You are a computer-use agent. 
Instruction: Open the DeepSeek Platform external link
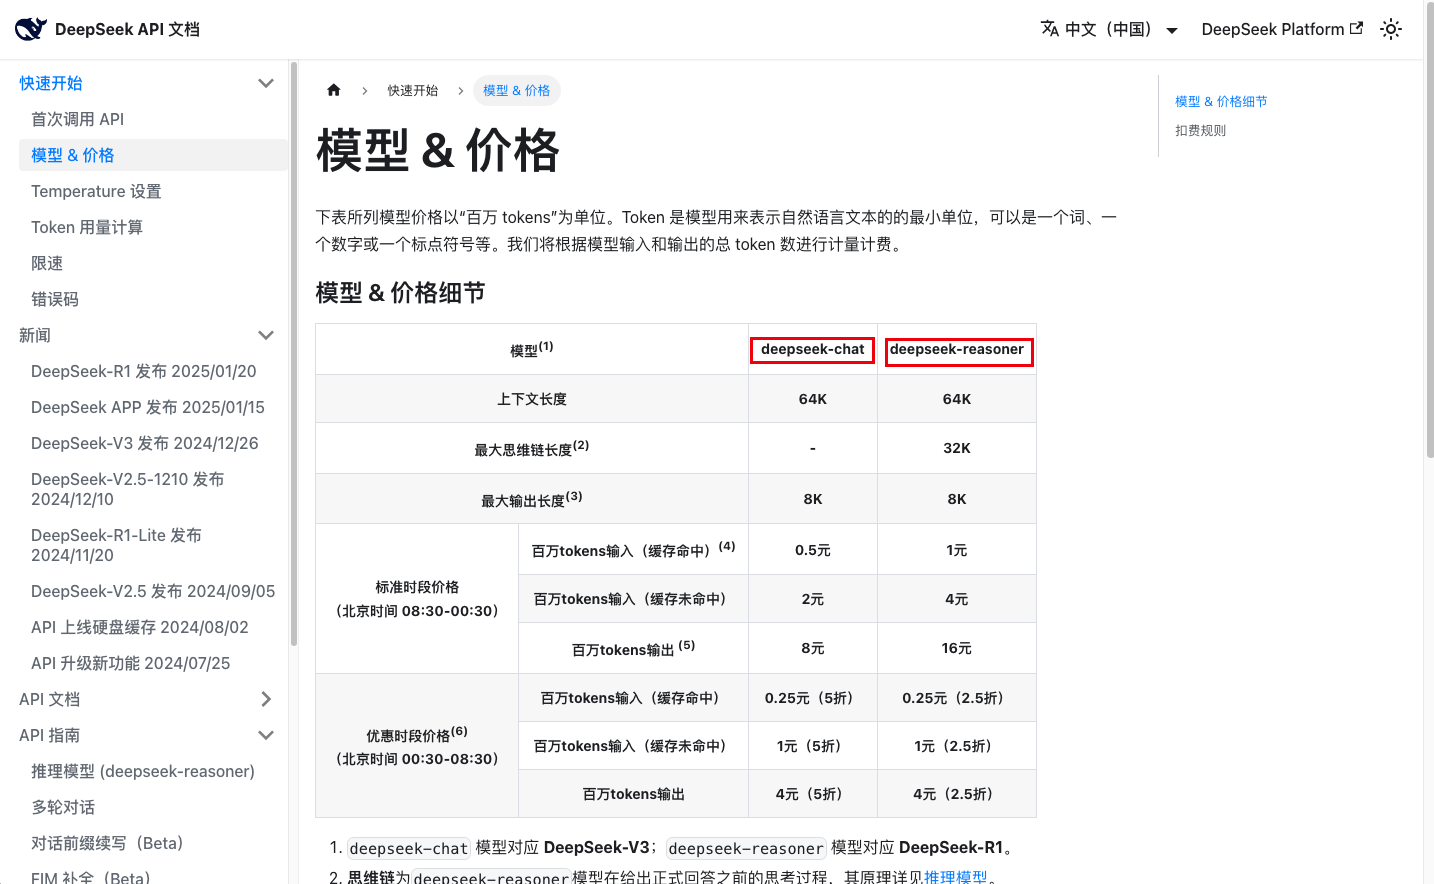click(1281, 29)
